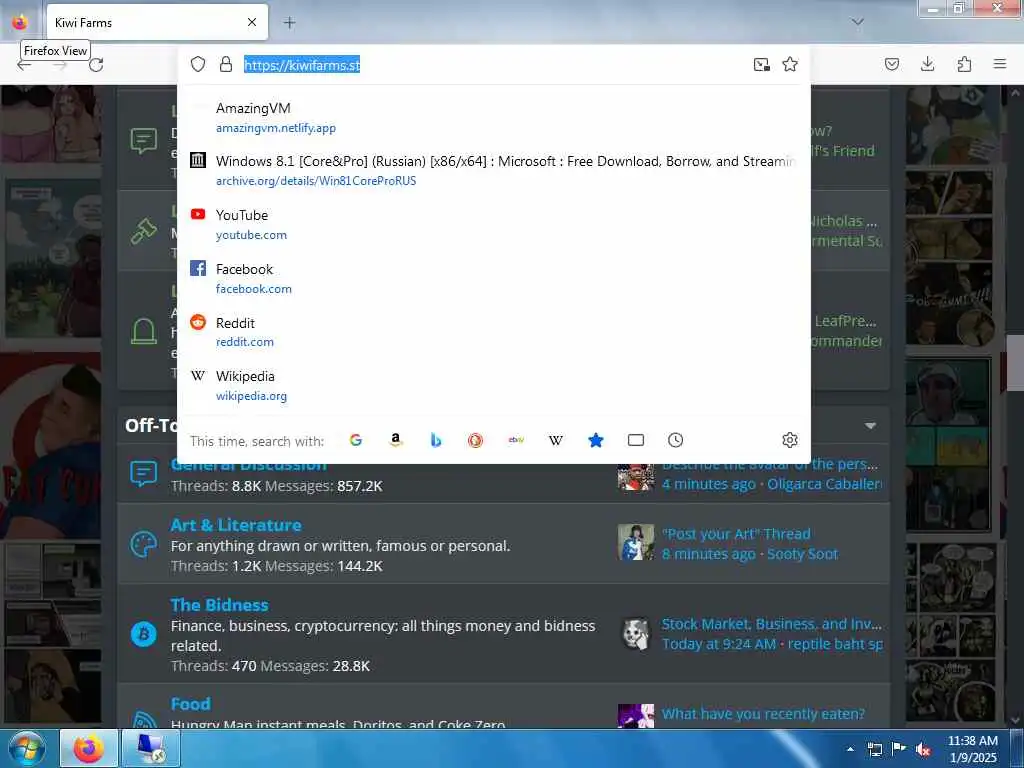This screenshot has width=1024, height=768.
Task: Close the Kiwi Farms tab
Action: tap(252, 23)
